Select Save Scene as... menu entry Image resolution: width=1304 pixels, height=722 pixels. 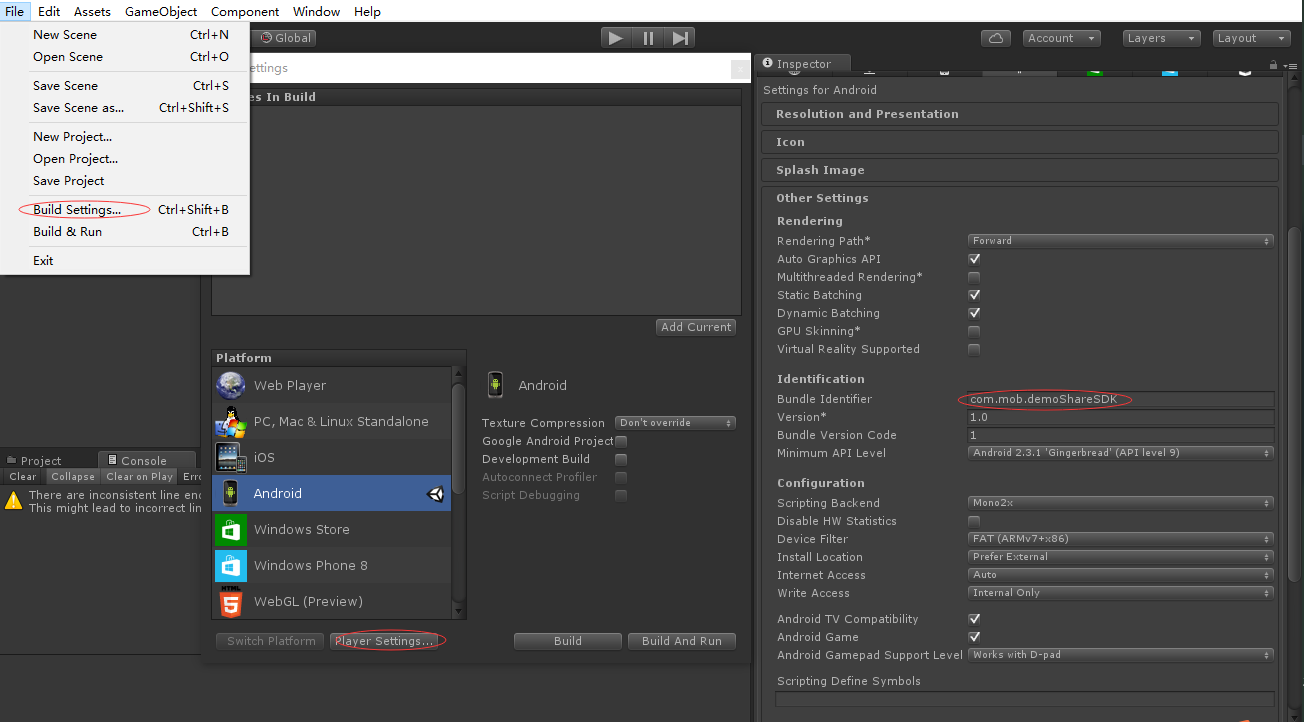click(x=125, y=108)
